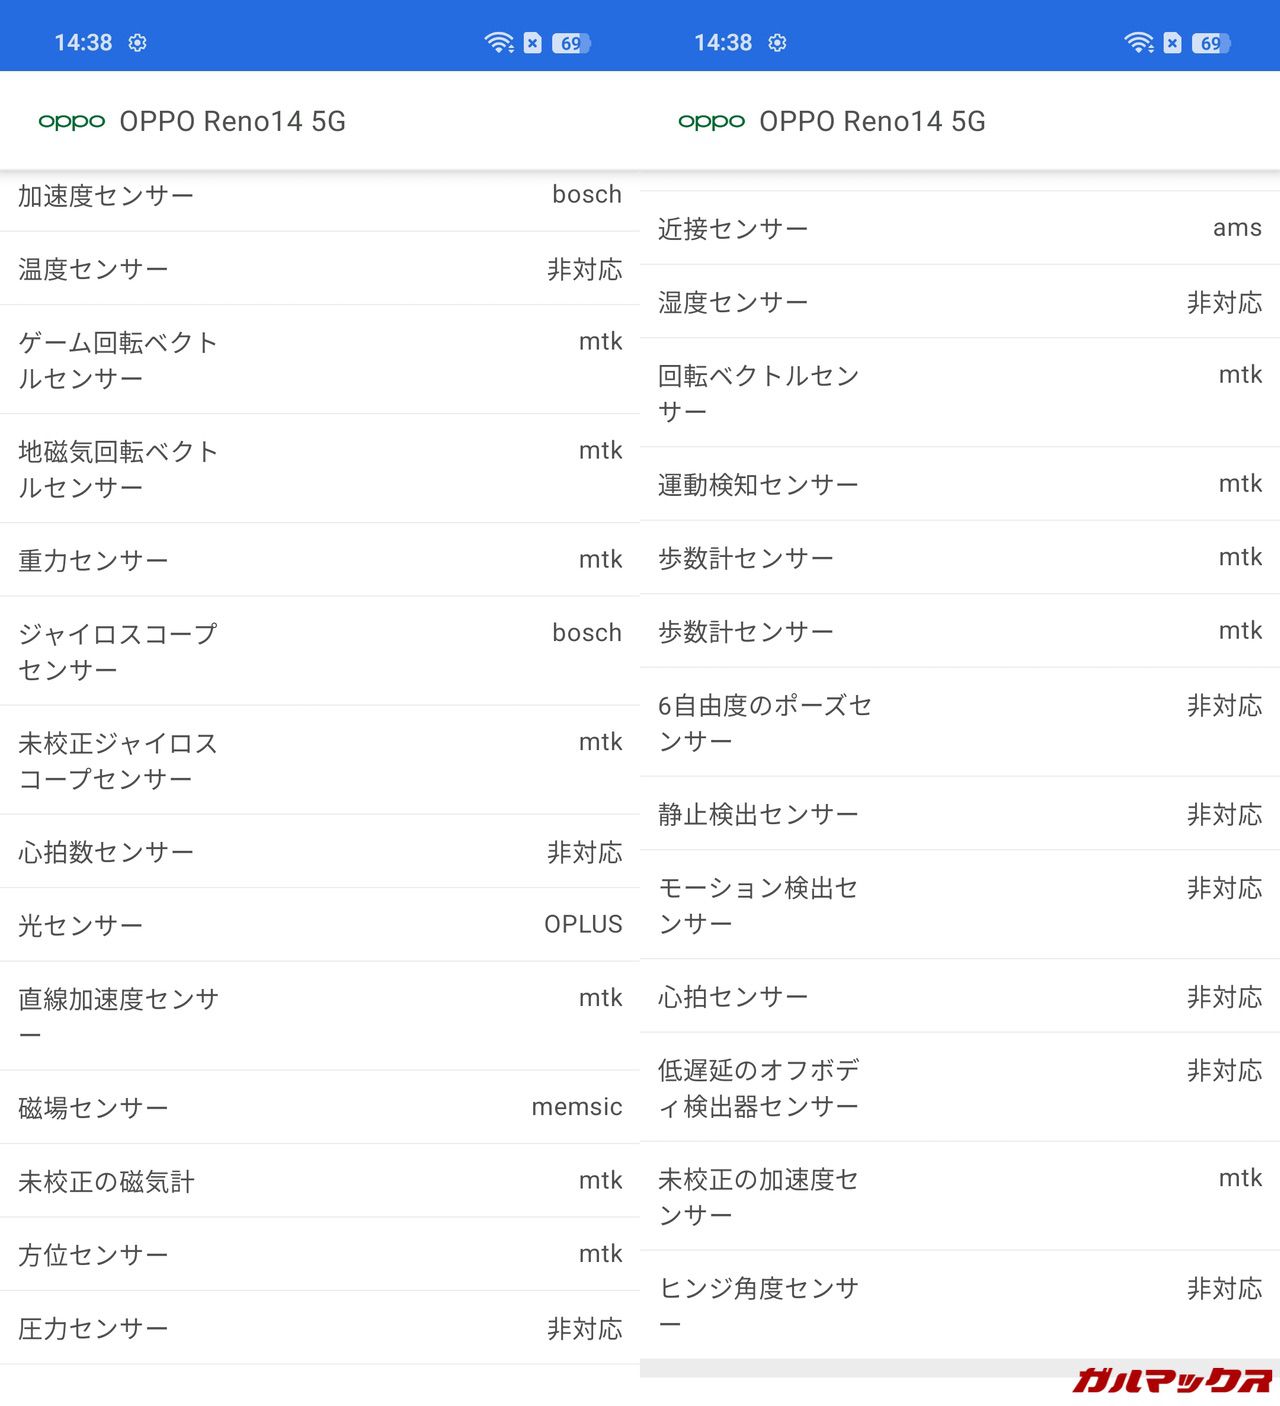The height and width of the screenshot is (1406, 1280).
Task: Select the 加速度センサー row
Action: pyautogui.click(x=320, y=196)
